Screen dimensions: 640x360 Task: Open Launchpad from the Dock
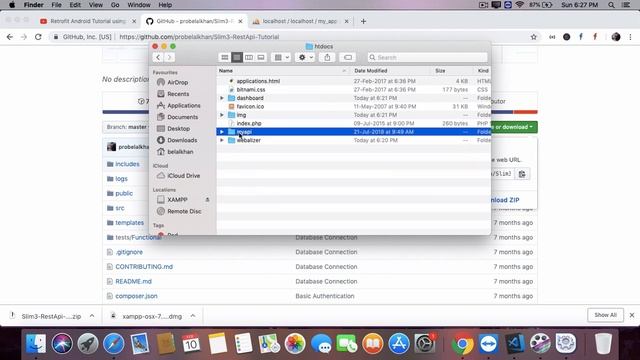[x=88, y=343]
